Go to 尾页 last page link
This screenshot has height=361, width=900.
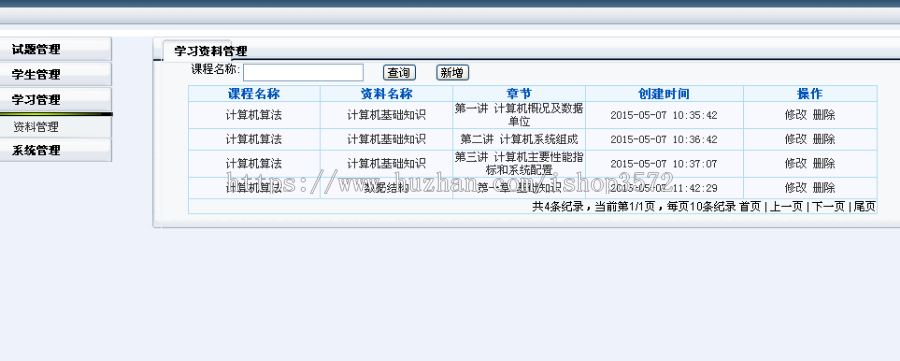tap(864, 207)
